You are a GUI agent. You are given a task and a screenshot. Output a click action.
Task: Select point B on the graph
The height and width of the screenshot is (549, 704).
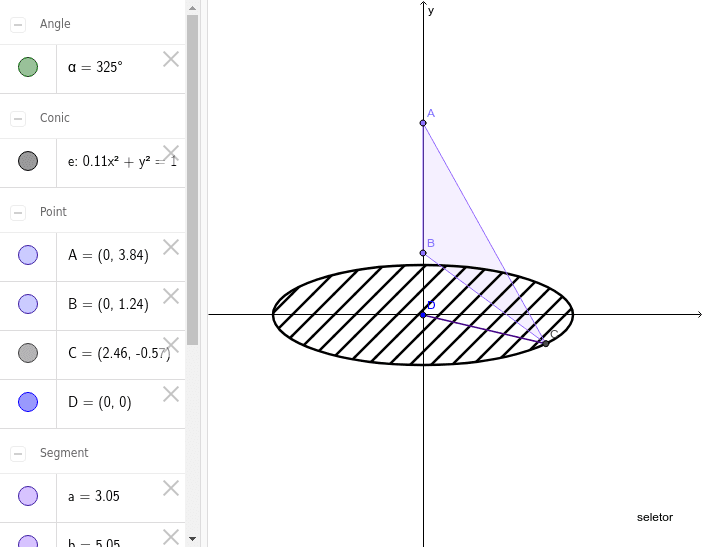click(423, 253)
